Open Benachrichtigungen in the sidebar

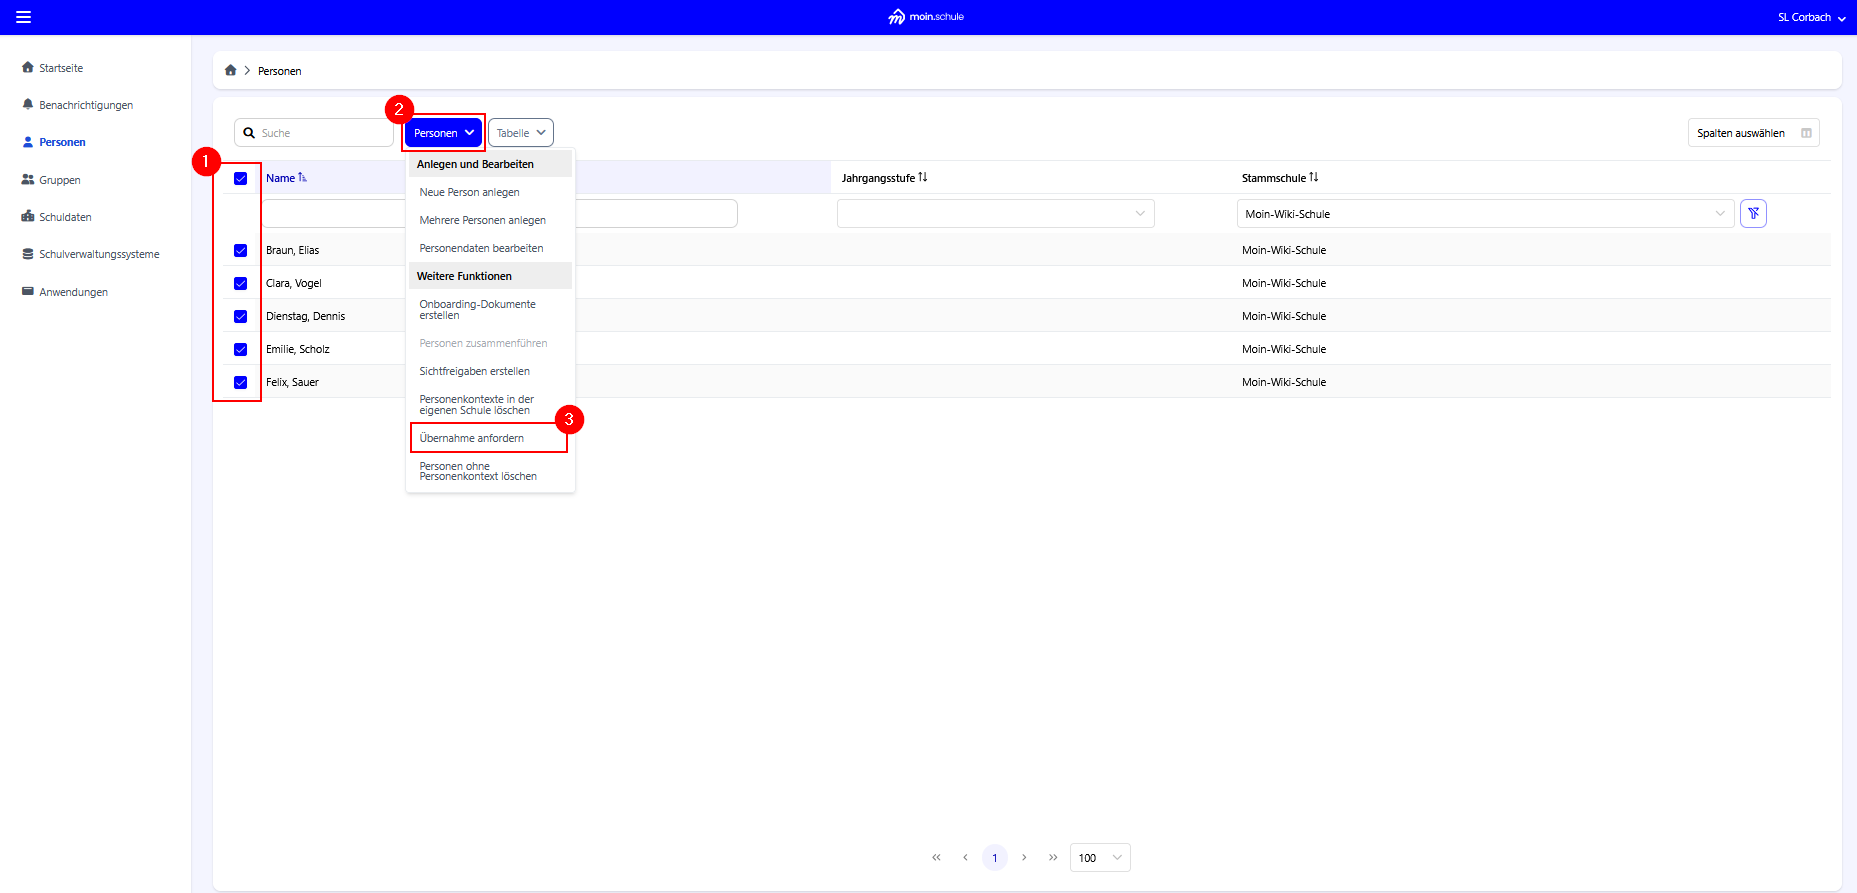(x=85, y=105)
